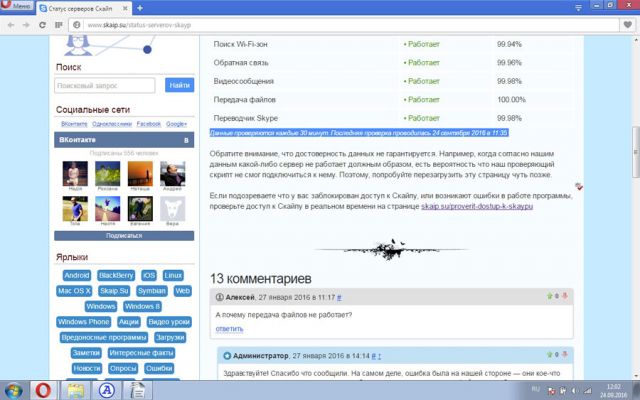The image size is (640, 400).
Task: Click the volume icon in system tray
Action: point(574,391)
